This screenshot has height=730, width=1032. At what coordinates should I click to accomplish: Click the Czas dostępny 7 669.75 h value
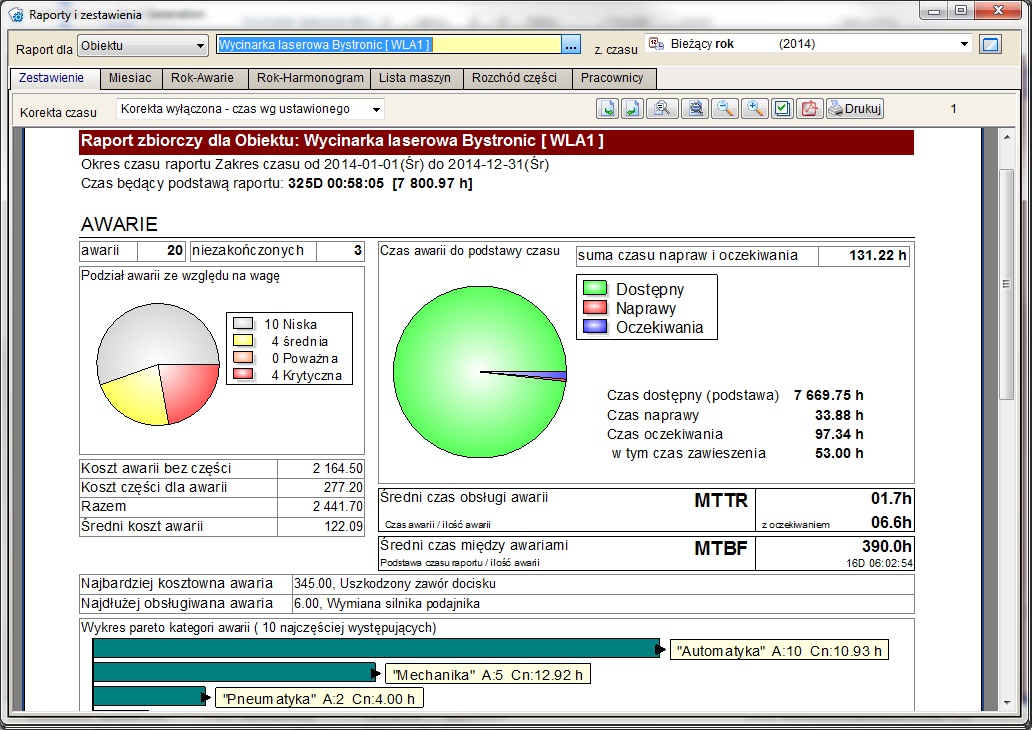pos(829,396)
